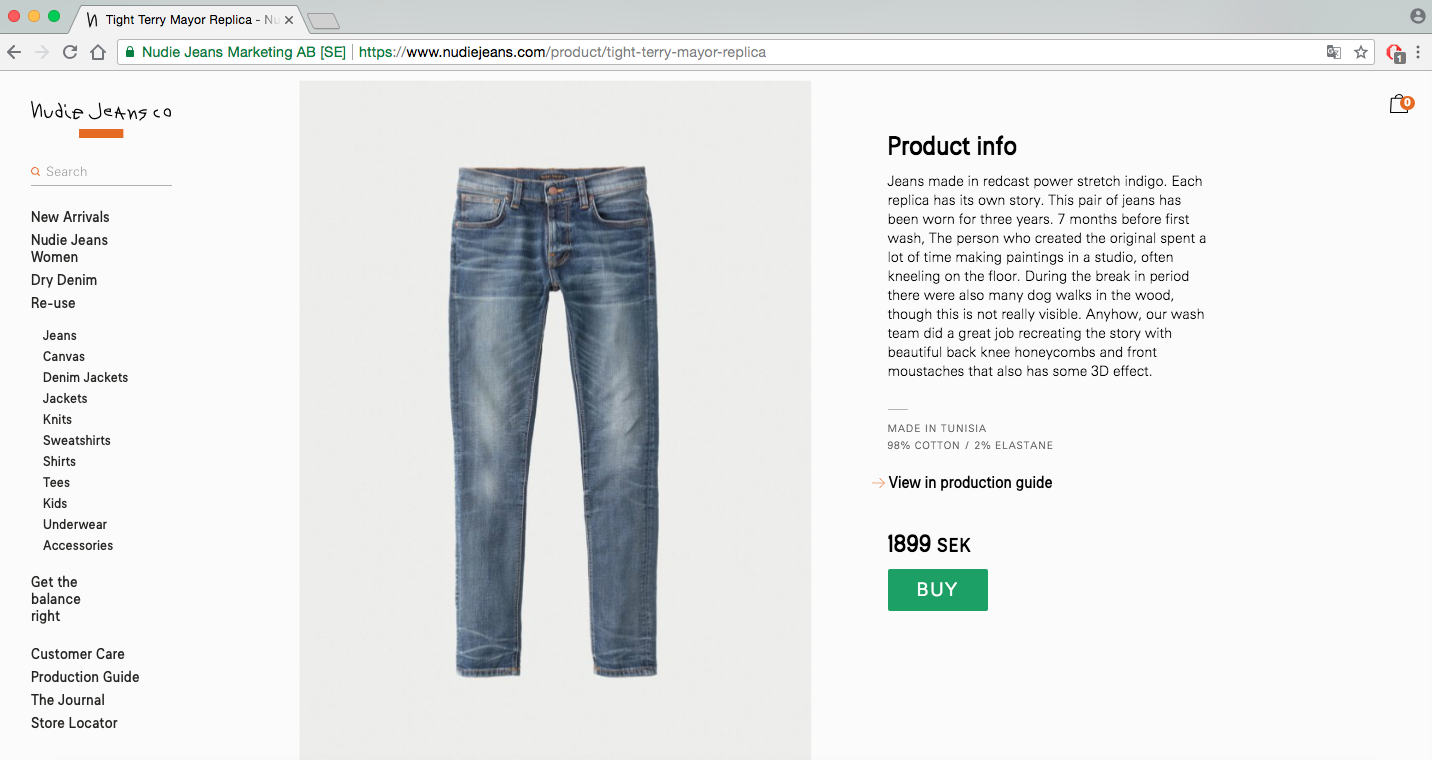Viewport: 1432px width, 760px height.
Task: Go back using the browser back arrow
Action: pos(14,51)
